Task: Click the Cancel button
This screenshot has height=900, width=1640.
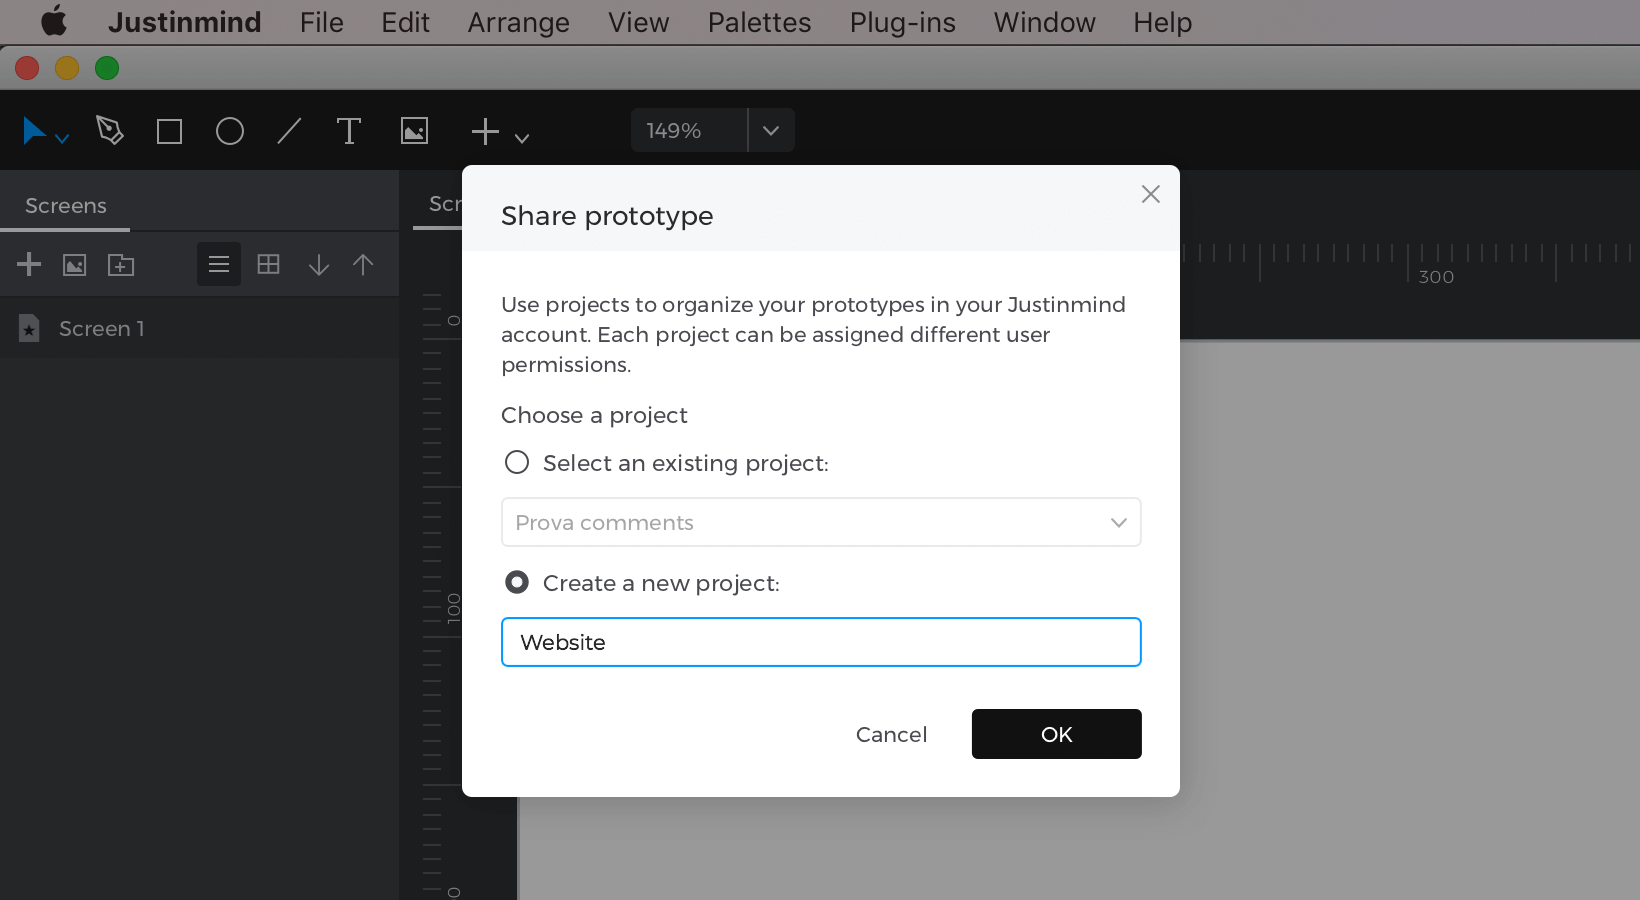Action: 892,734
